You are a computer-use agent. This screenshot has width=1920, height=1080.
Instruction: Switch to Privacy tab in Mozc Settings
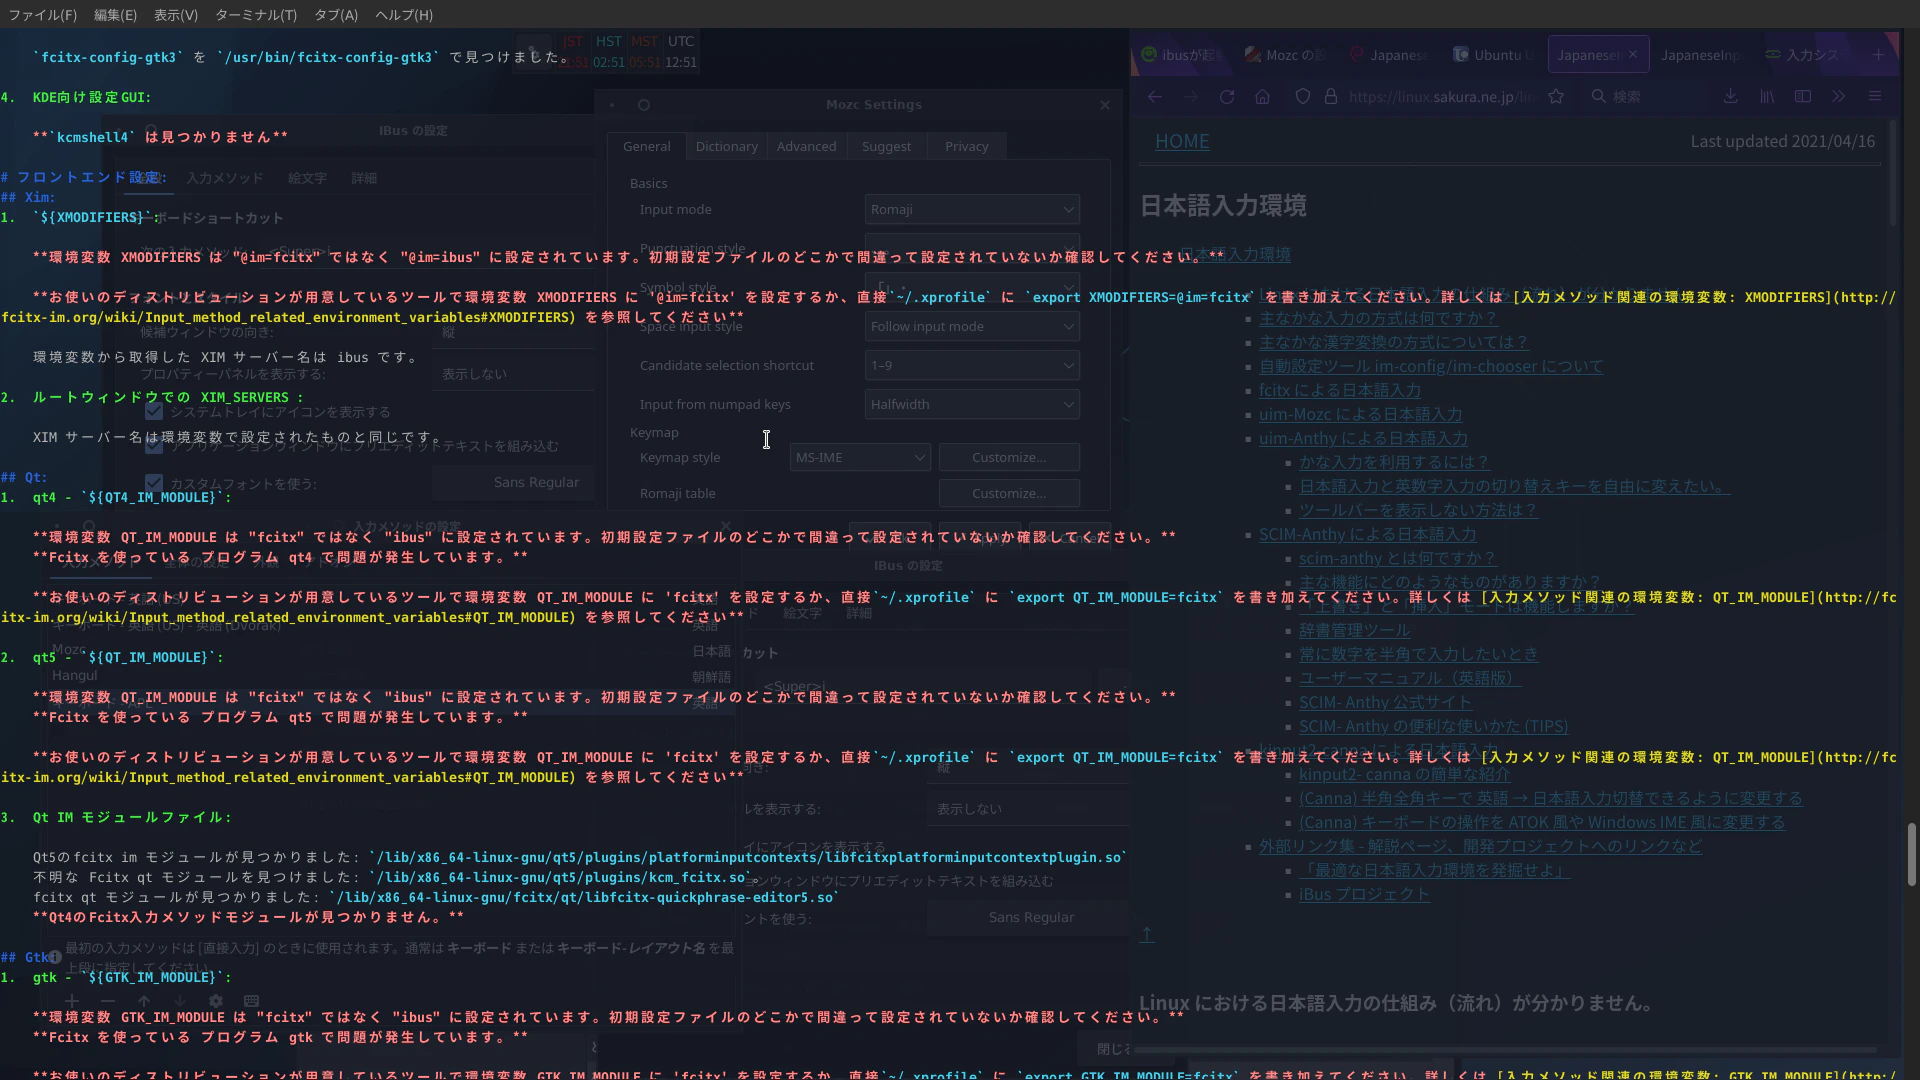tap(966, 146)
